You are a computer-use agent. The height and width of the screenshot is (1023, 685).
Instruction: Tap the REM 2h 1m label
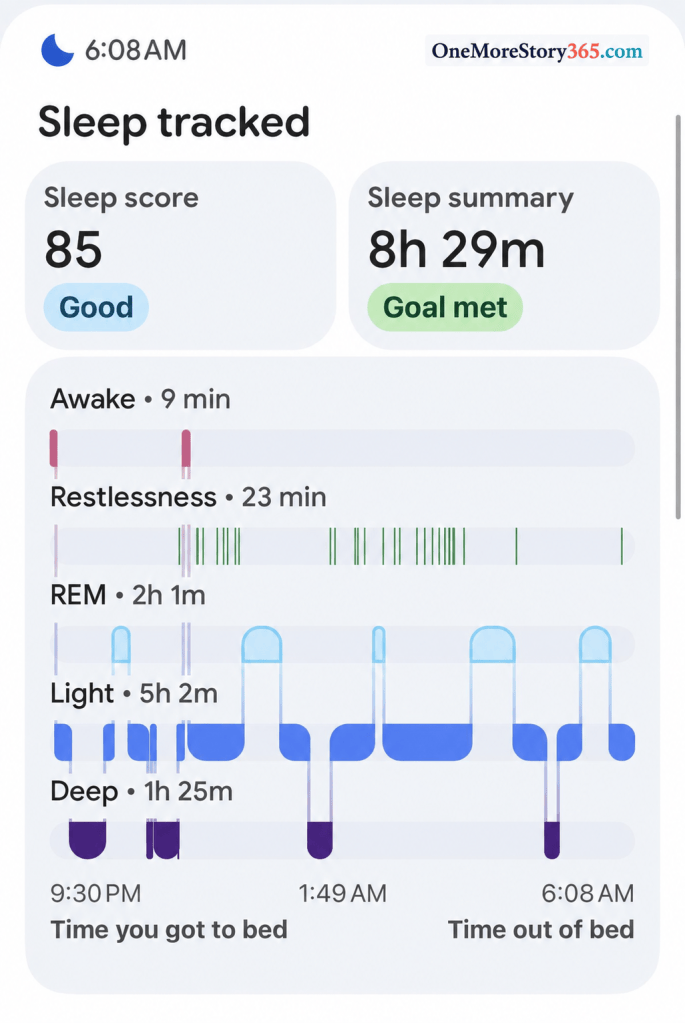pyautogui.click(x=128, y=595)
